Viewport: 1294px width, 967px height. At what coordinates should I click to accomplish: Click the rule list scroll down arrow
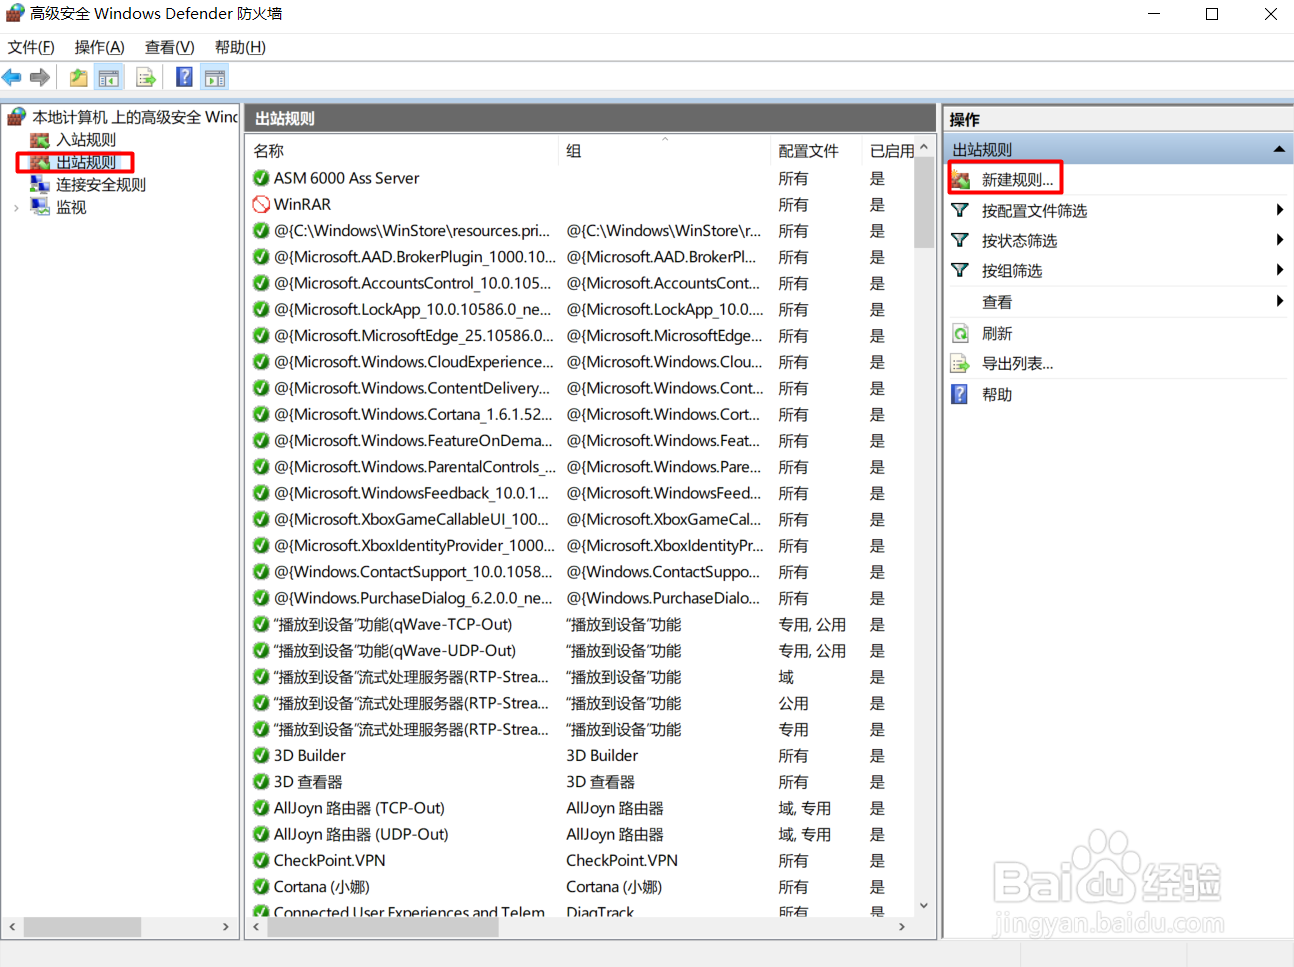click(x=924, y=905)
